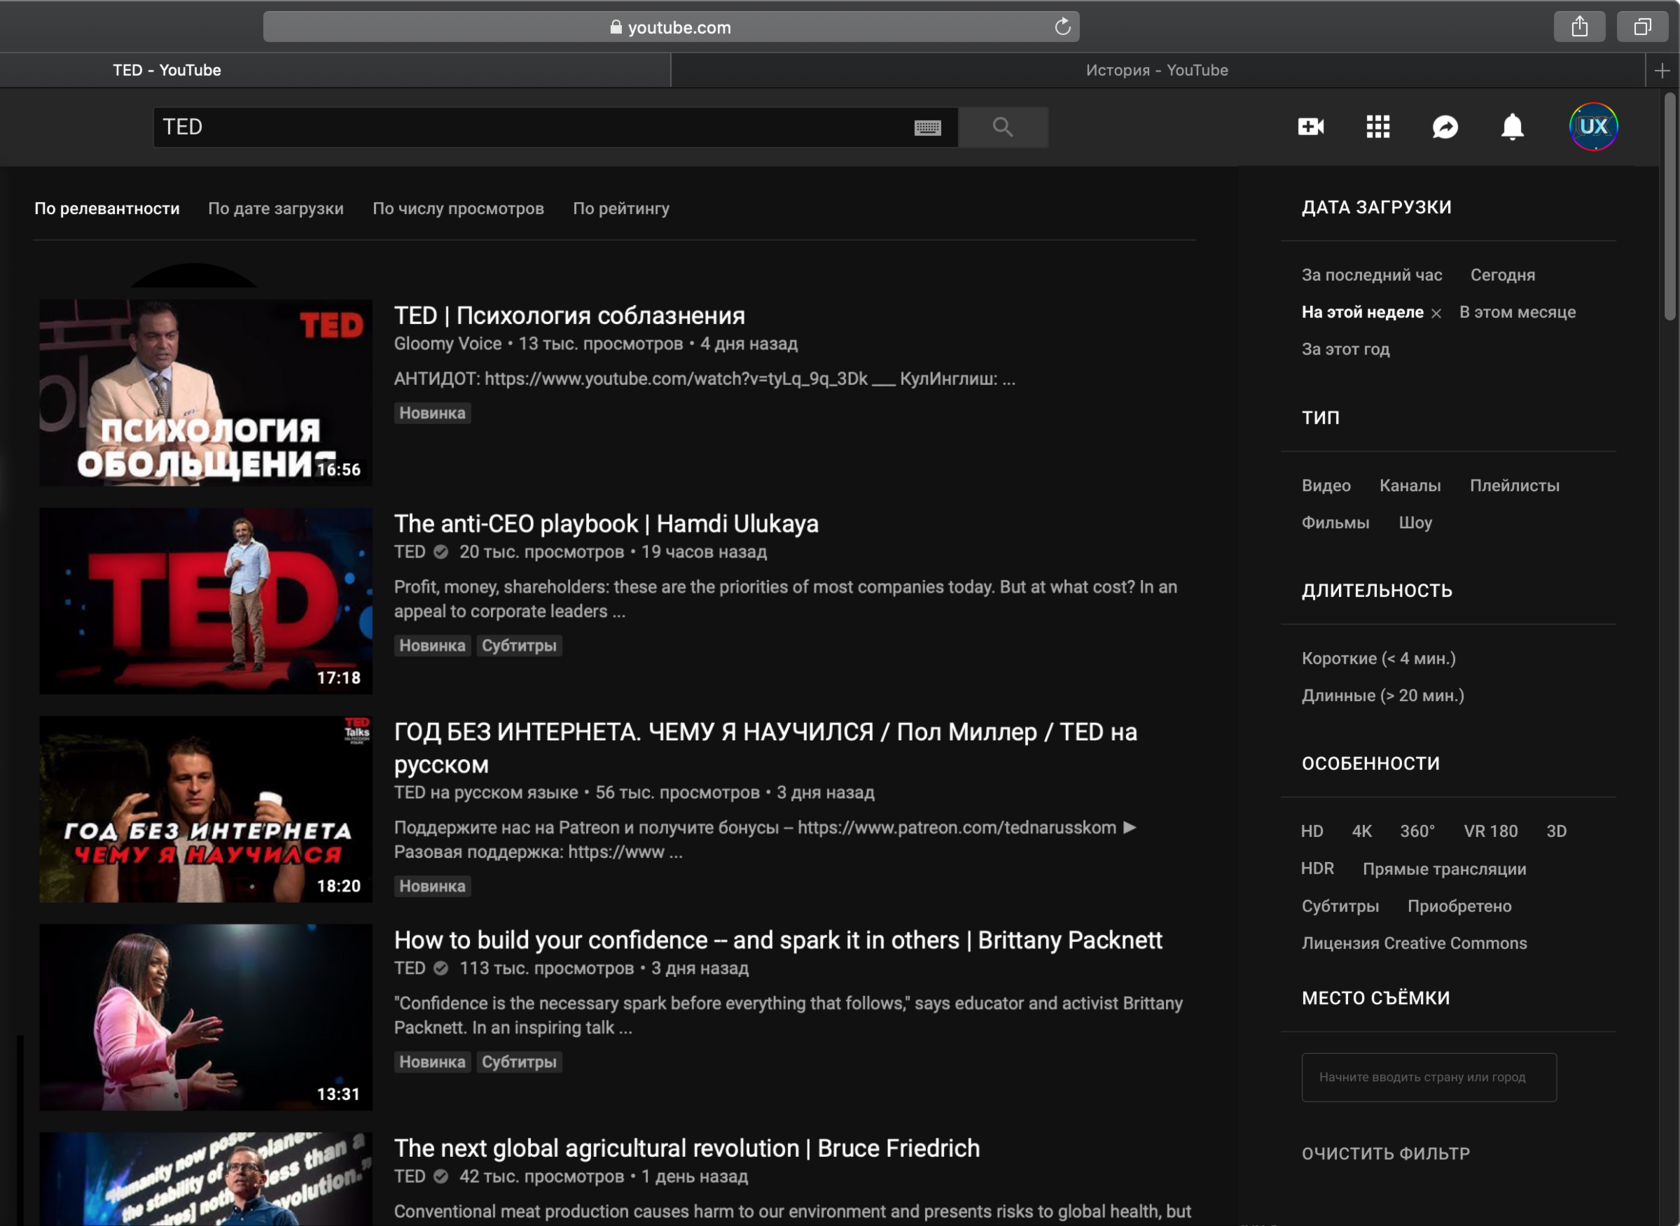
Task: Sort by 'По релевантности'
Action: [107, 208]
